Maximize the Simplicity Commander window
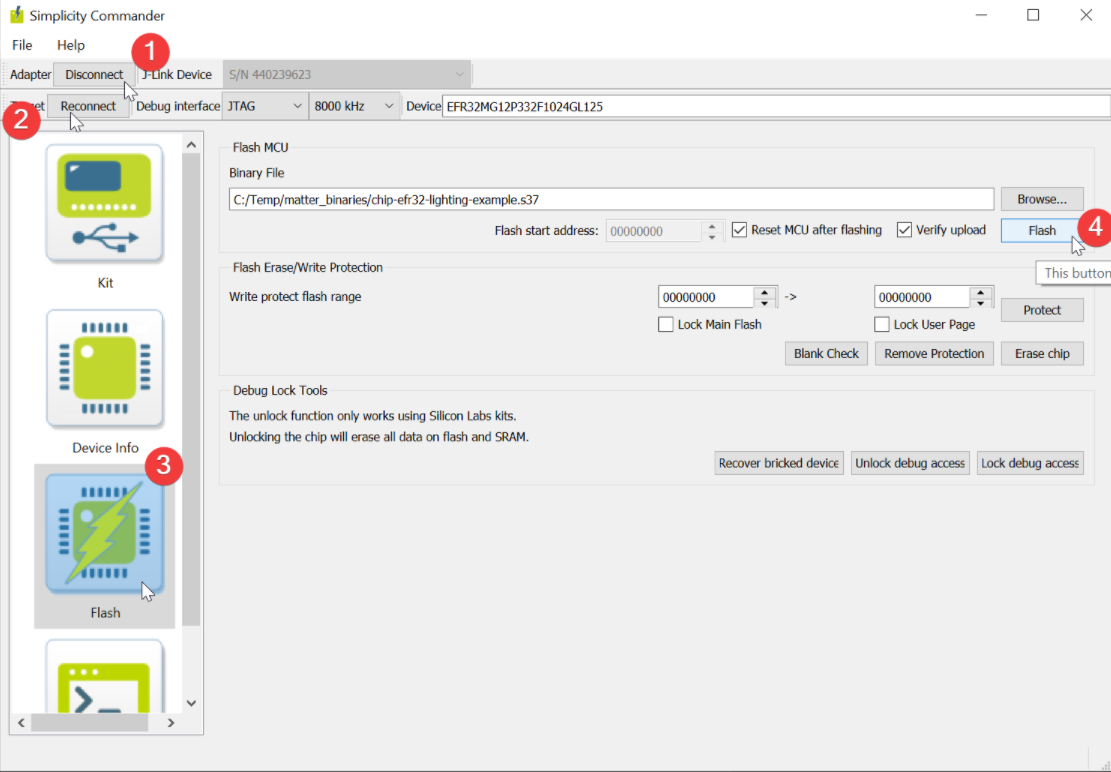Screen dimensions: 1111x772 (1033, 15)
